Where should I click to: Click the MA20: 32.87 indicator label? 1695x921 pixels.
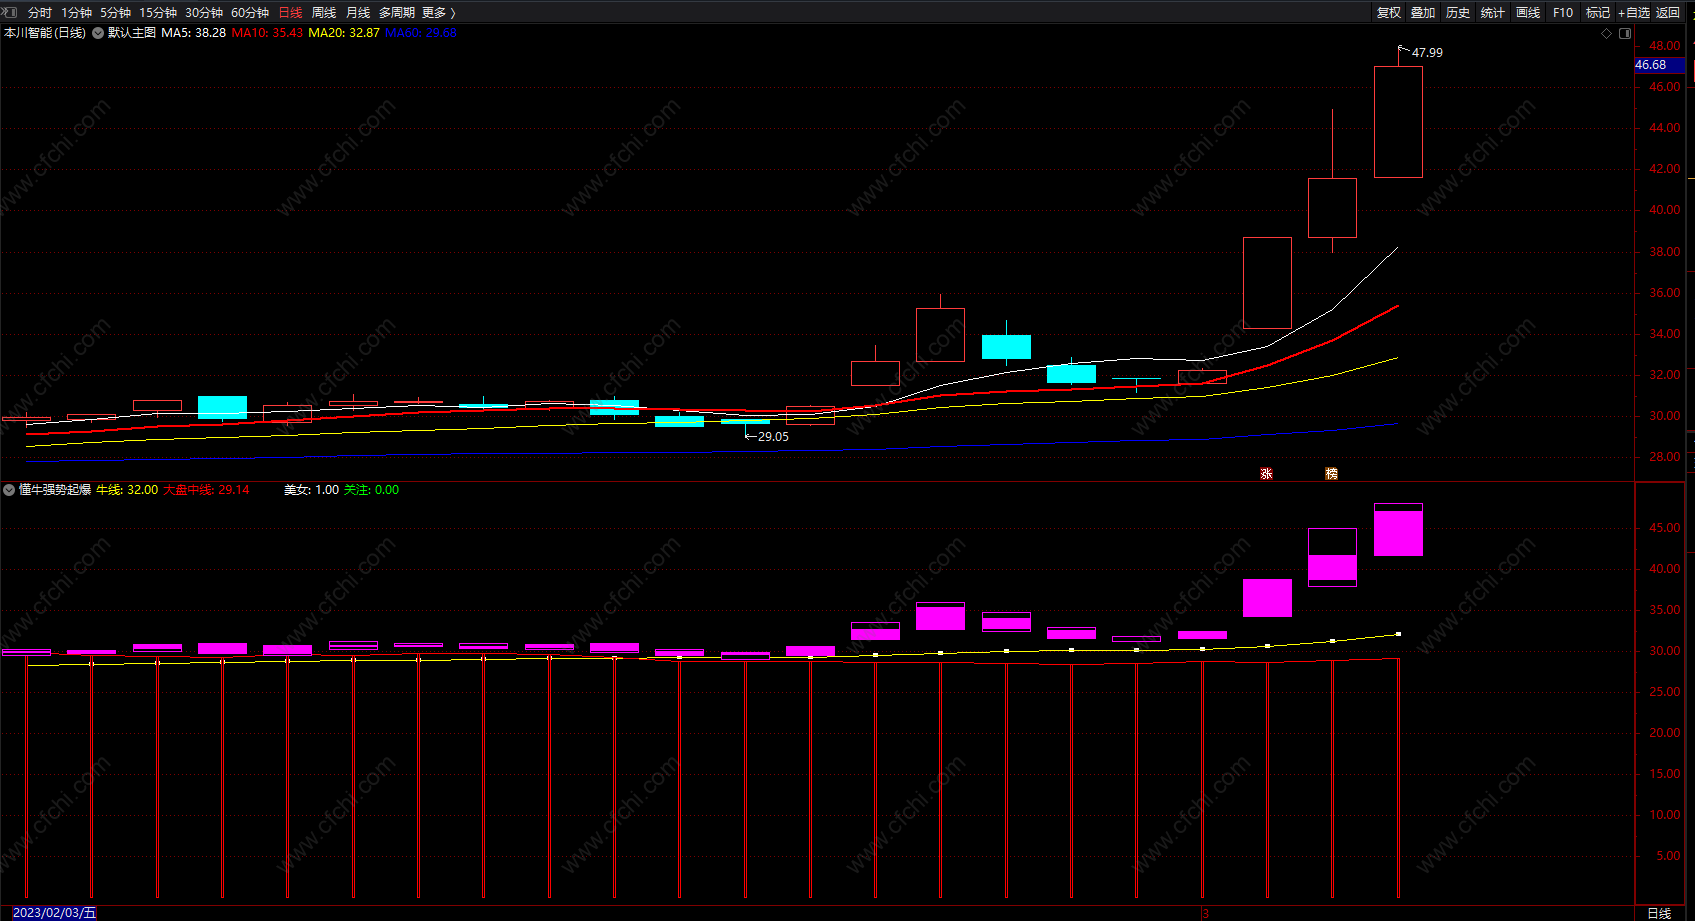click(344, 33)
